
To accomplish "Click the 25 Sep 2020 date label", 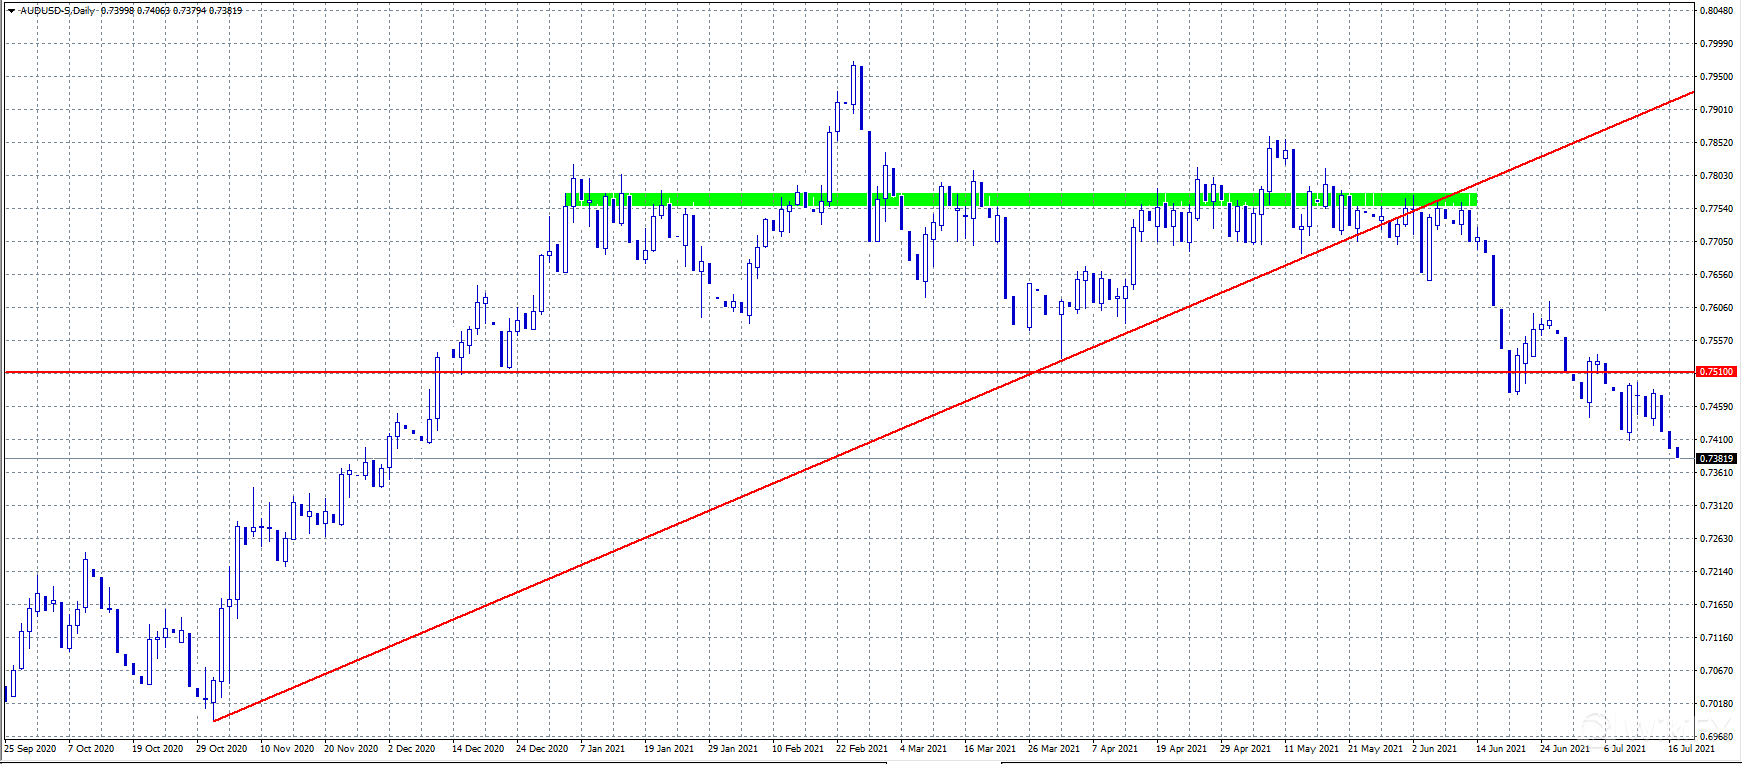I will point(30,748).
